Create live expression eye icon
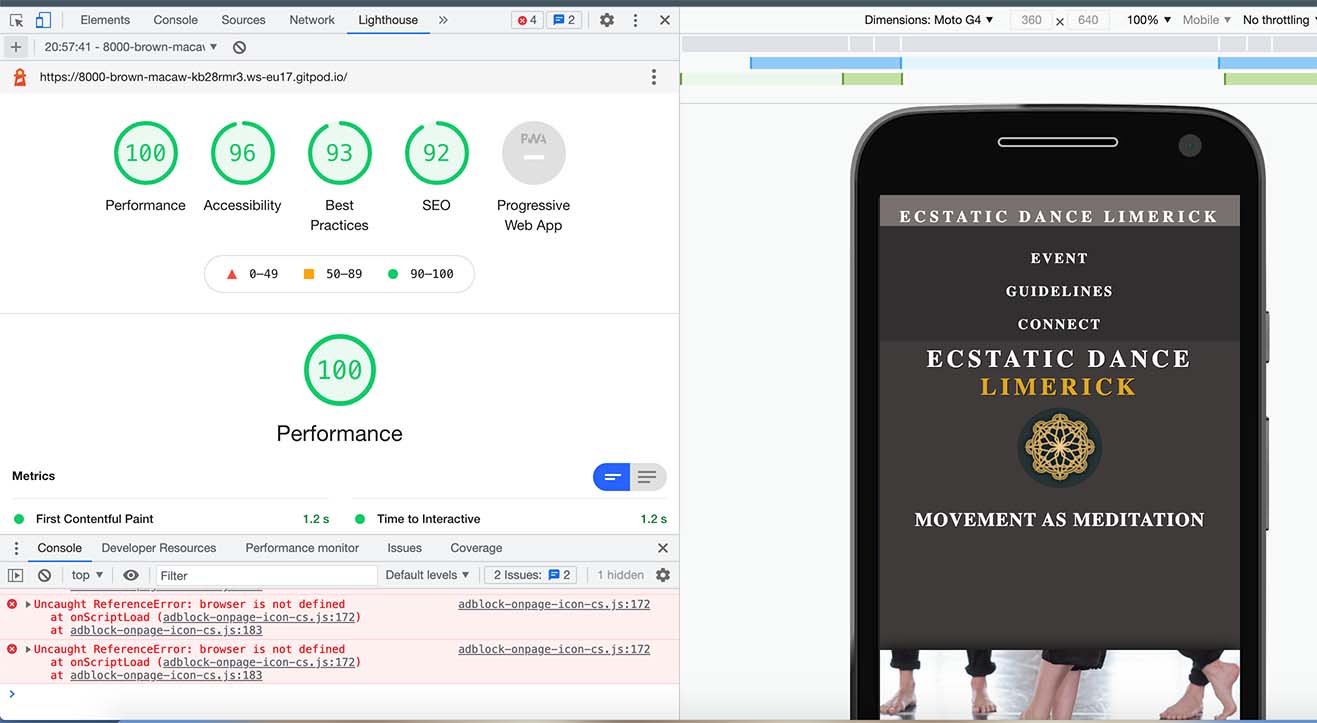1317x723 pixels. click(x=131, y=575)
